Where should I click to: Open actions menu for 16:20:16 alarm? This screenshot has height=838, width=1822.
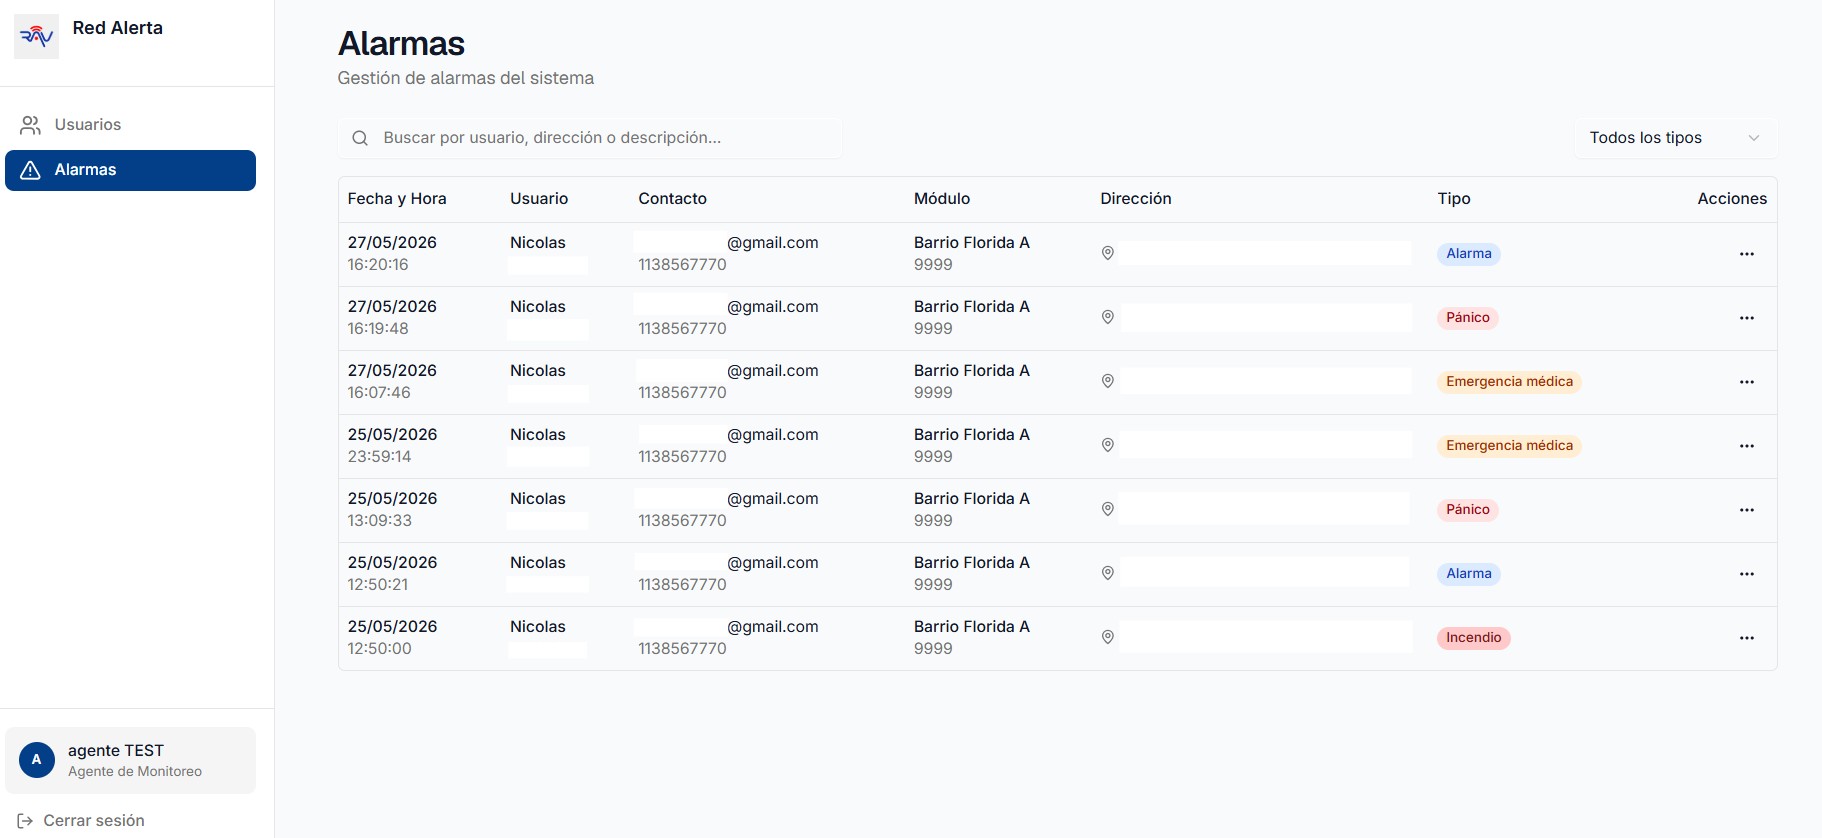tap(1746, 254)
